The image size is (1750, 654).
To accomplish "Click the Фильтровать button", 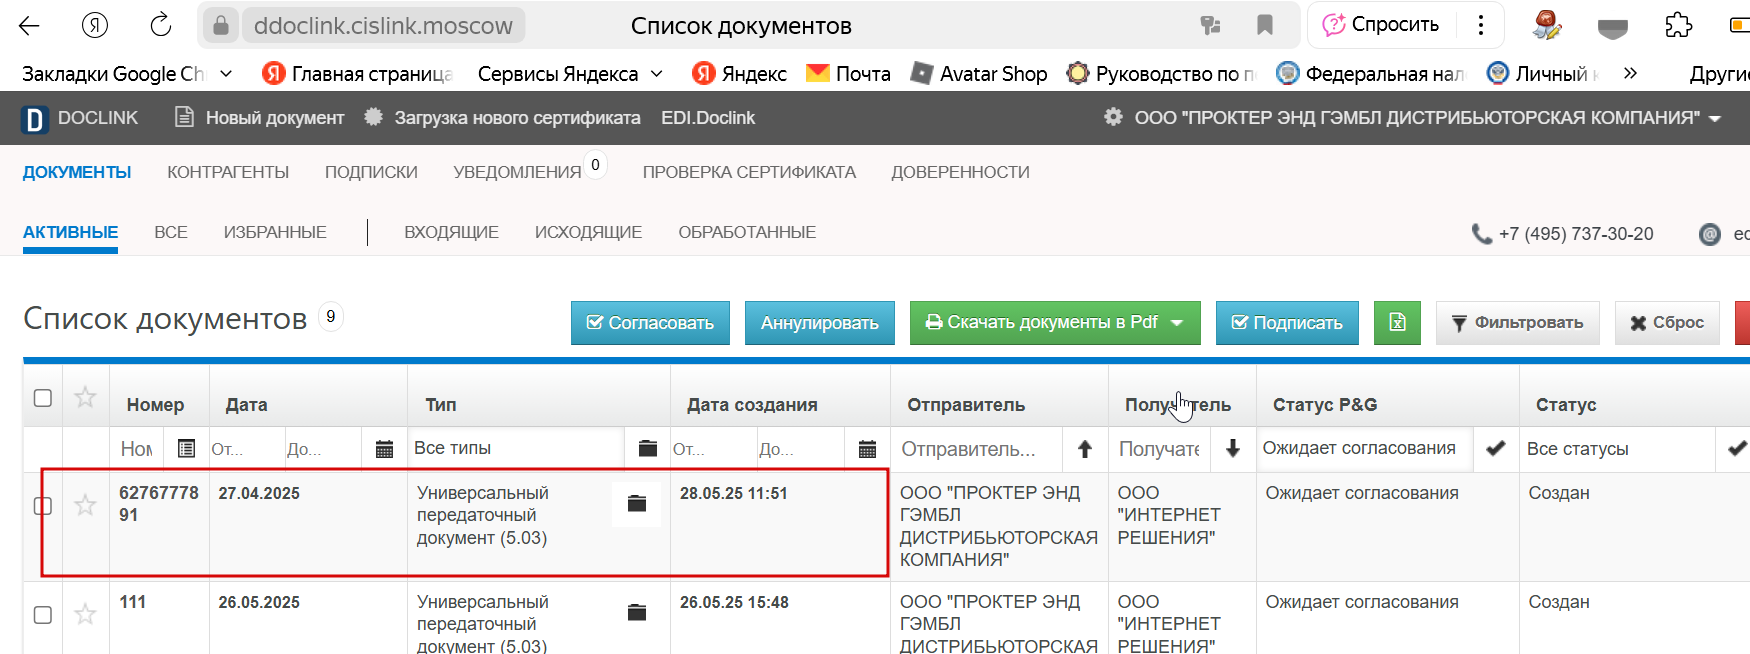I will pos(1518,323).
